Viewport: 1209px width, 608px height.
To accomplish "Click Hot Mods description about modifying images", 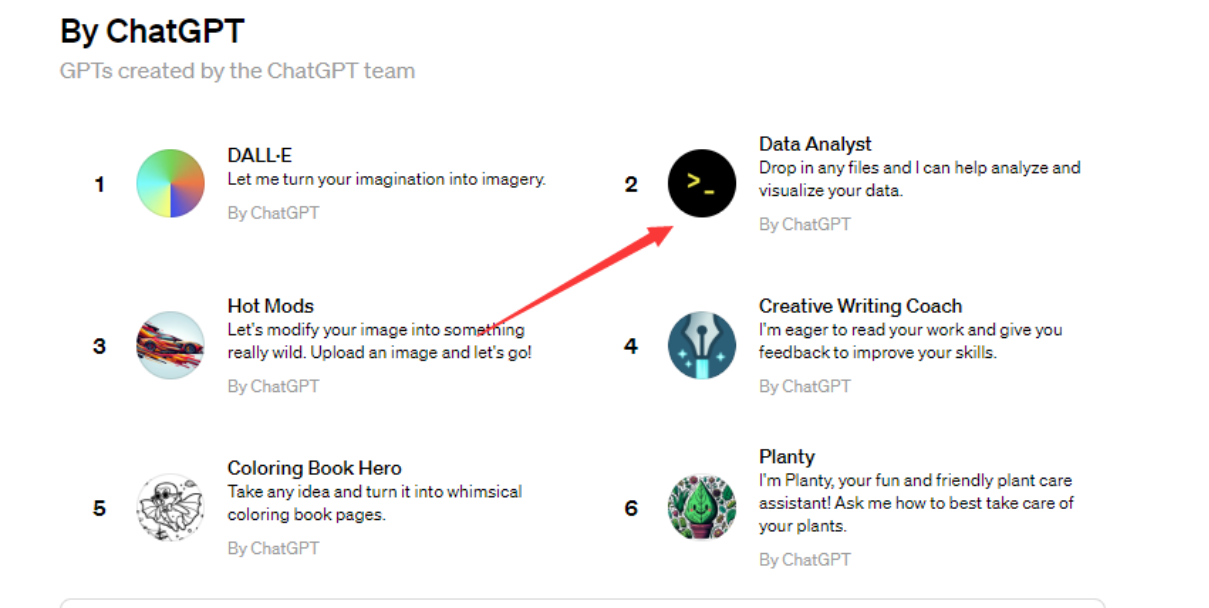I will (x=380, y=341).
